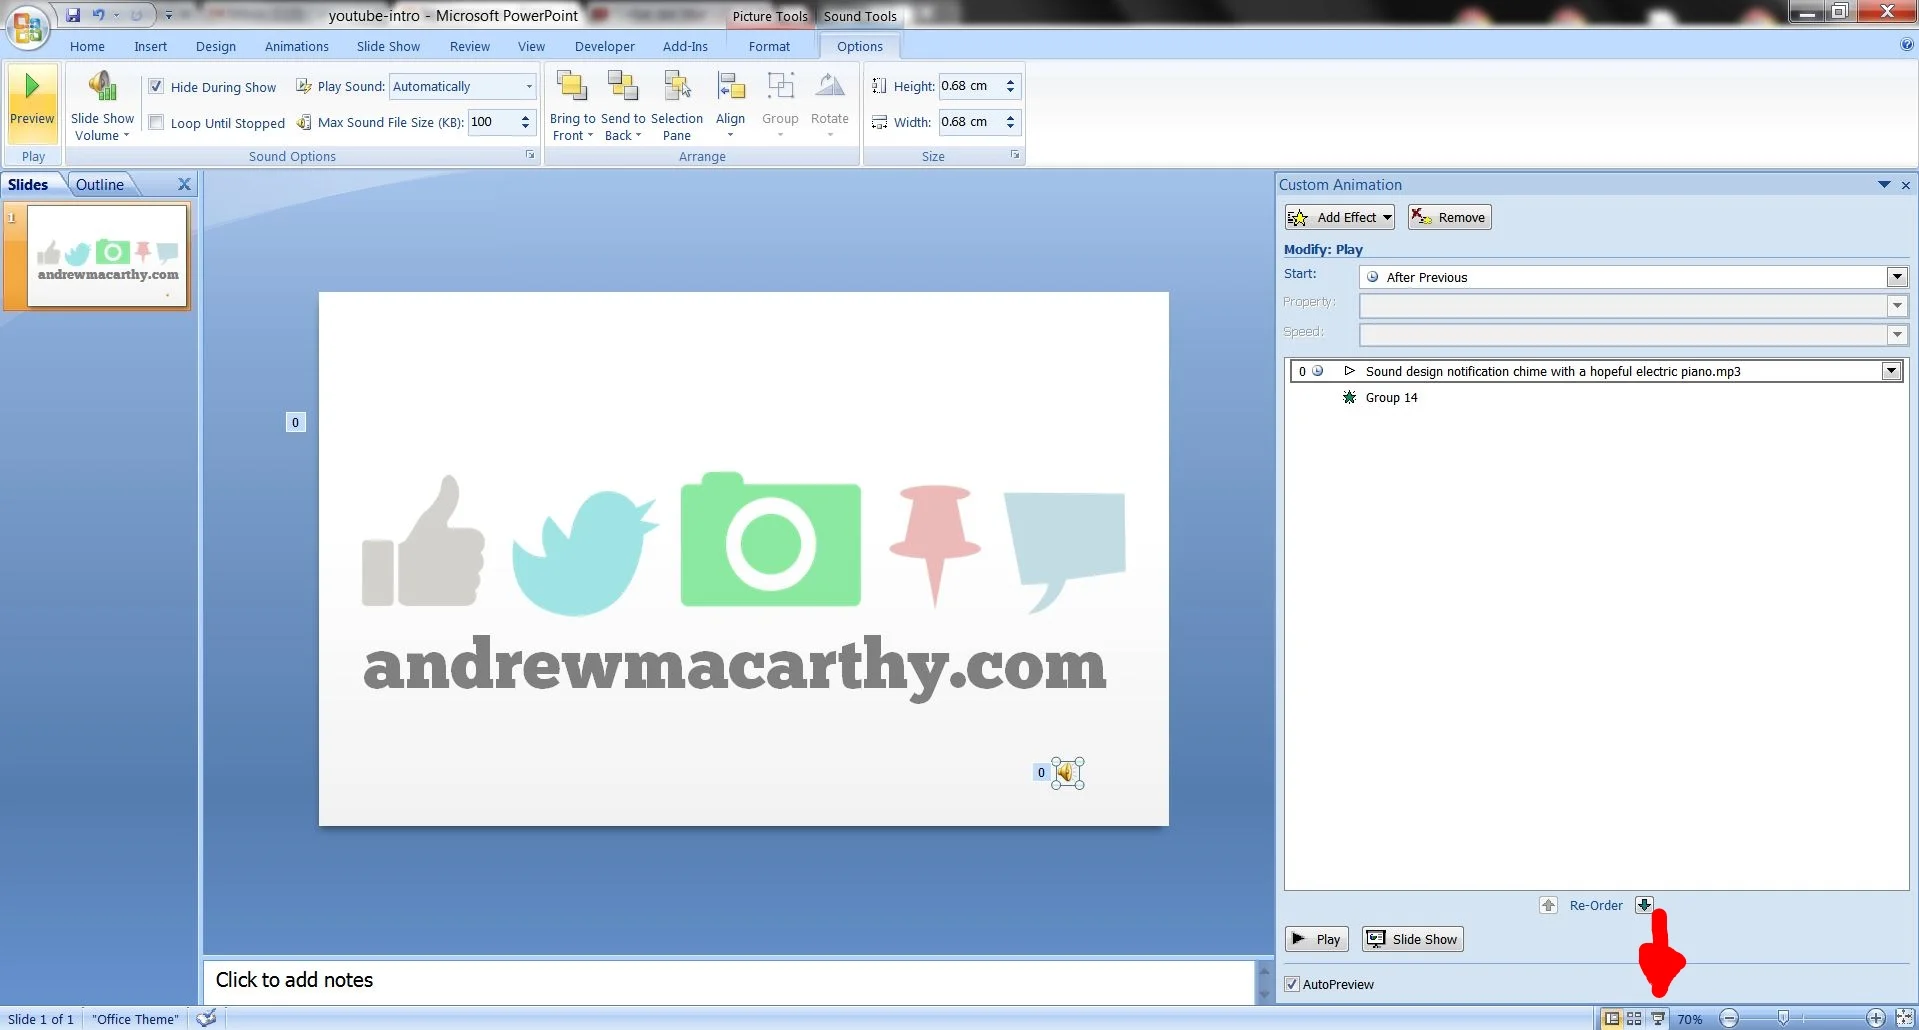
Task: Open Sound Options dialog launcher
Action: (x=530, y=155)
